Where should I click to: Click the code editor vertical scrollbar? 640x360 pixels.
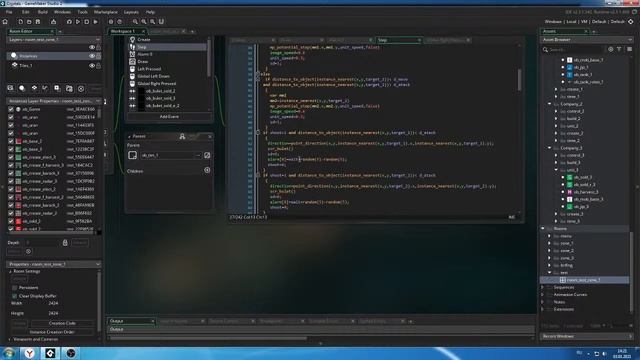click(519, 80)
